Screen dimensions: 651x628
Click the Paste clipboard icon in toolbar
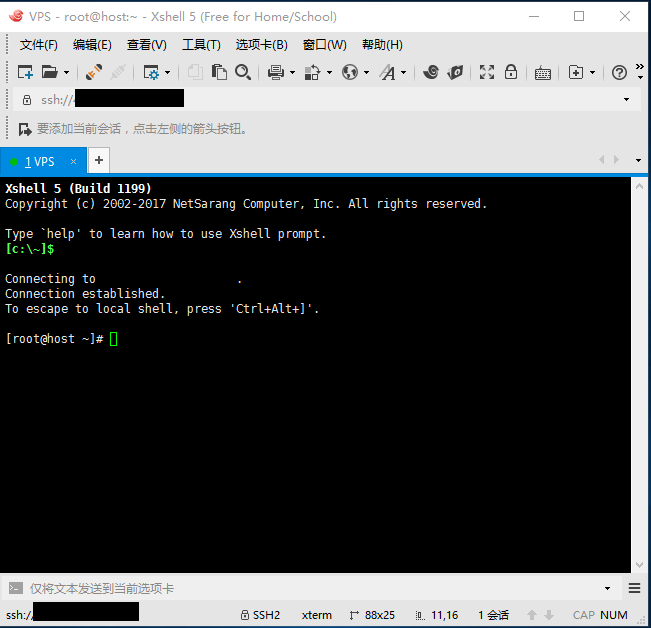click(x=219, y=72)
